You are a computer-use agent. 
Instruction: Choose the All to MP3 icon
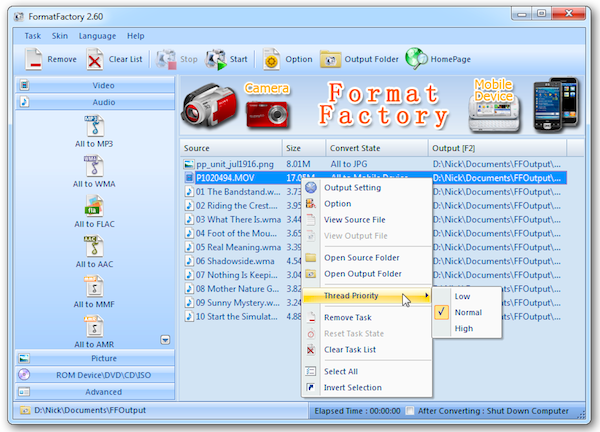pyautogui.click(x=94, y=126)
